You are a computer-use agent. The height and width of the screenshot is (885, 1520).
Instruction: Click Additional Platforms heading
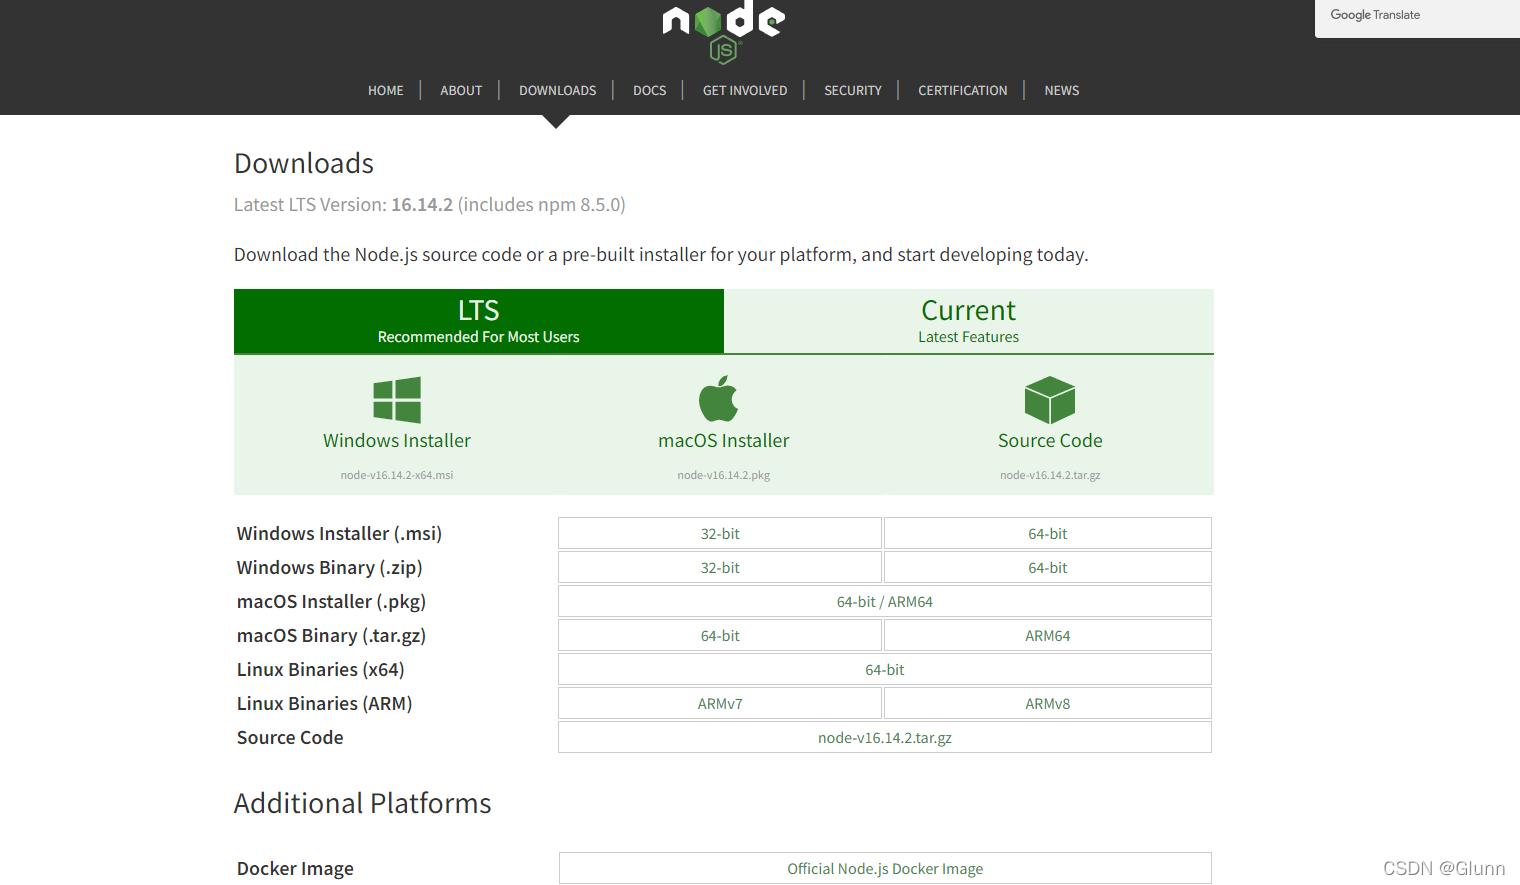pos(362,803)
